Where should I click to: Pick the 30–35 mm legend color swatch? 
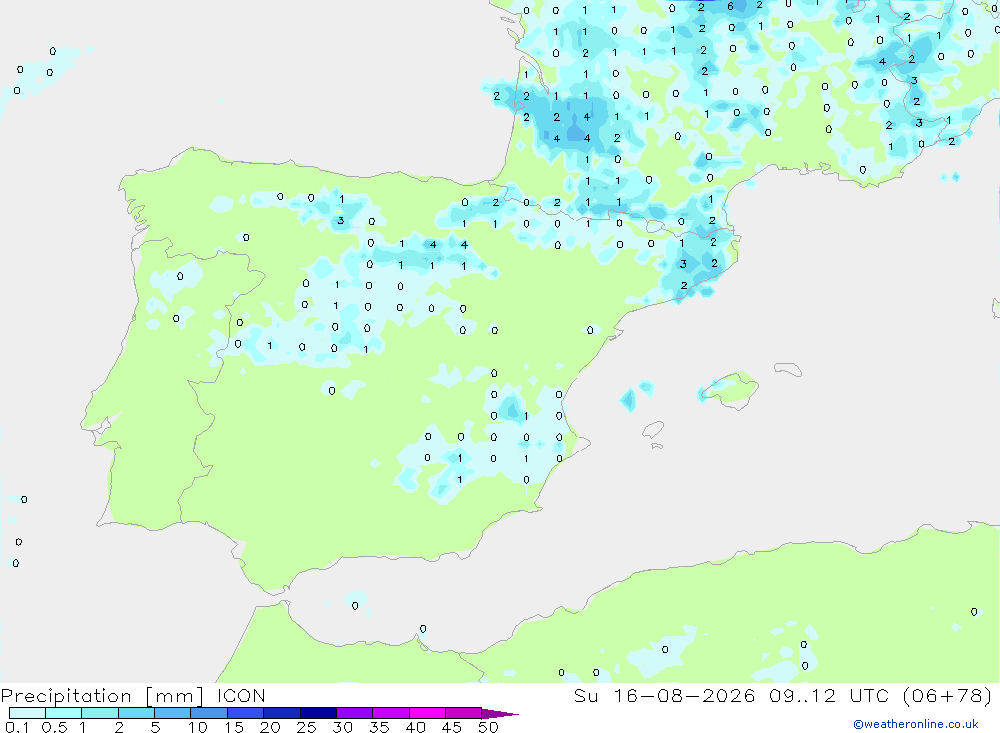click(355, 713)
